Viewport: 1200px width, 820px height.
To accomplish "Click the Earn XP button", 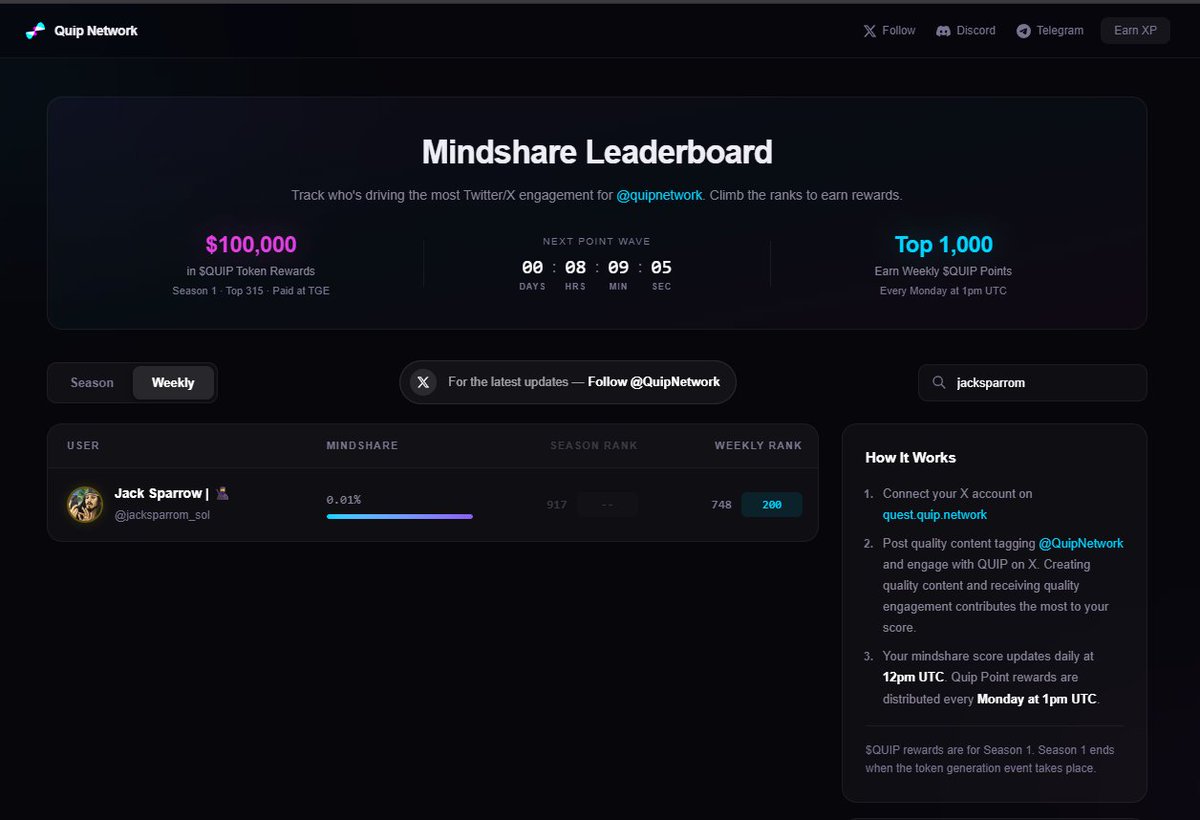I will (1134, 30).
